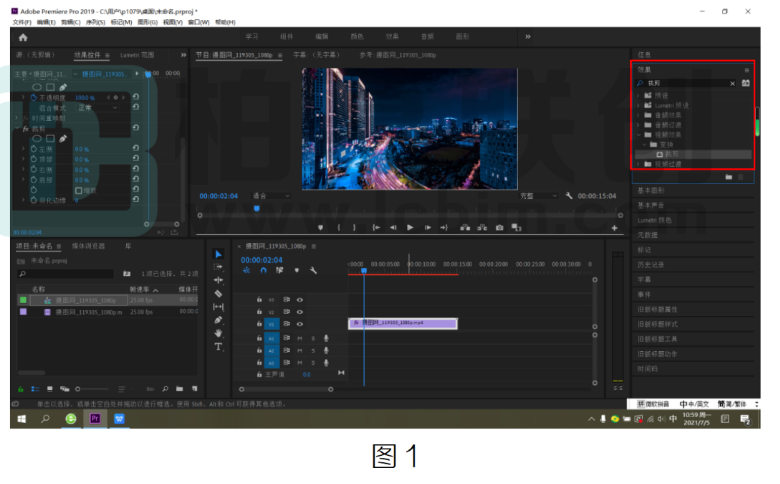Open Premiere Pro in Windows taskbar

coord(95,419)
